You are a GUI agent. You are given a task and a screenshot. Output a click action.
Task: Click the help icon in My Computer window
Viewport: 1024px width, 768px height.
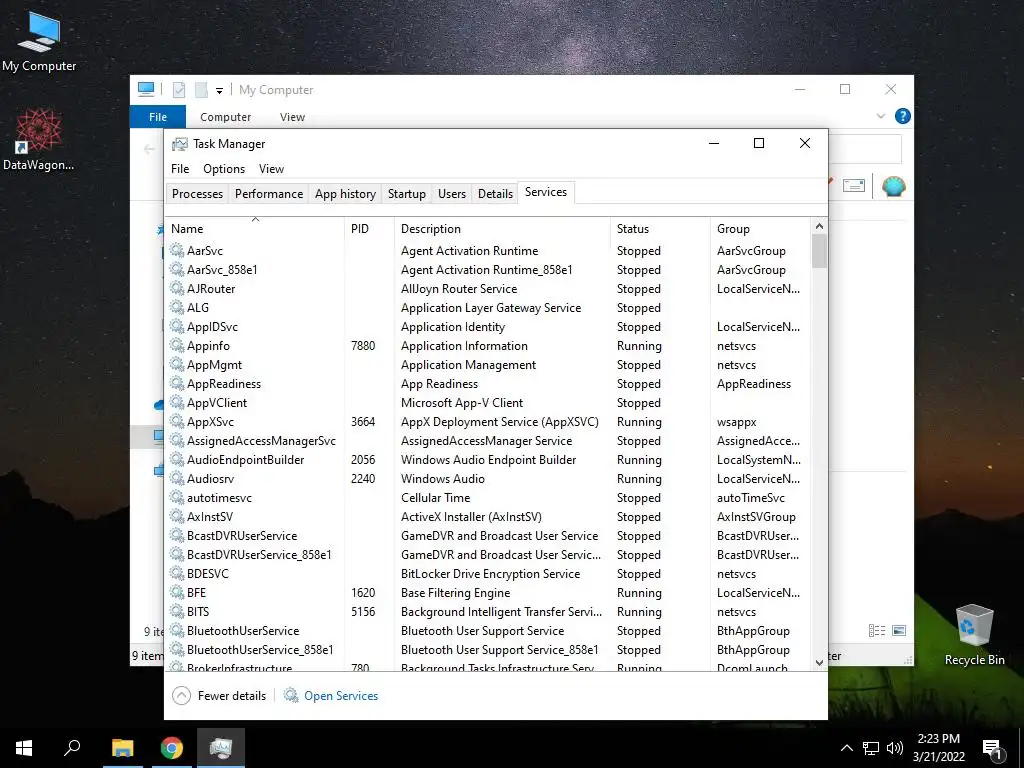tap(903, 116)
